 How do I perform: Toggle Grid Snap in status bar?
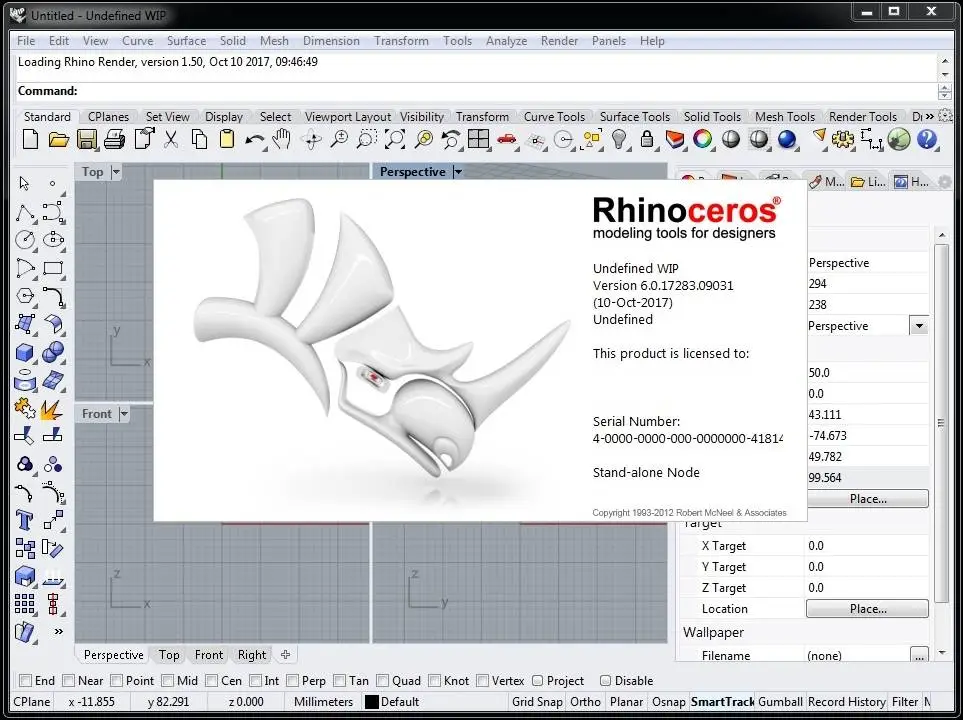[537, 702]
